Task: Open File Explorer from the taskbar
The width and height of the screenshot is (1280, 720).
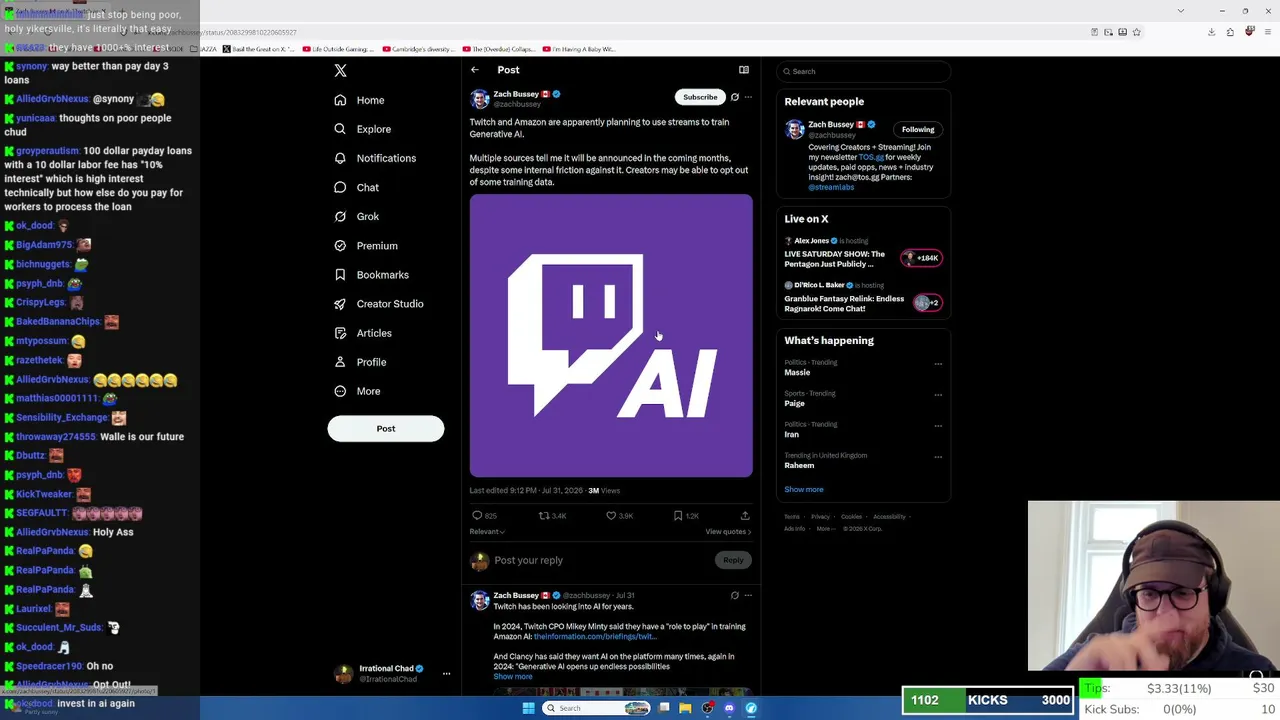Action: click(685, 709)
